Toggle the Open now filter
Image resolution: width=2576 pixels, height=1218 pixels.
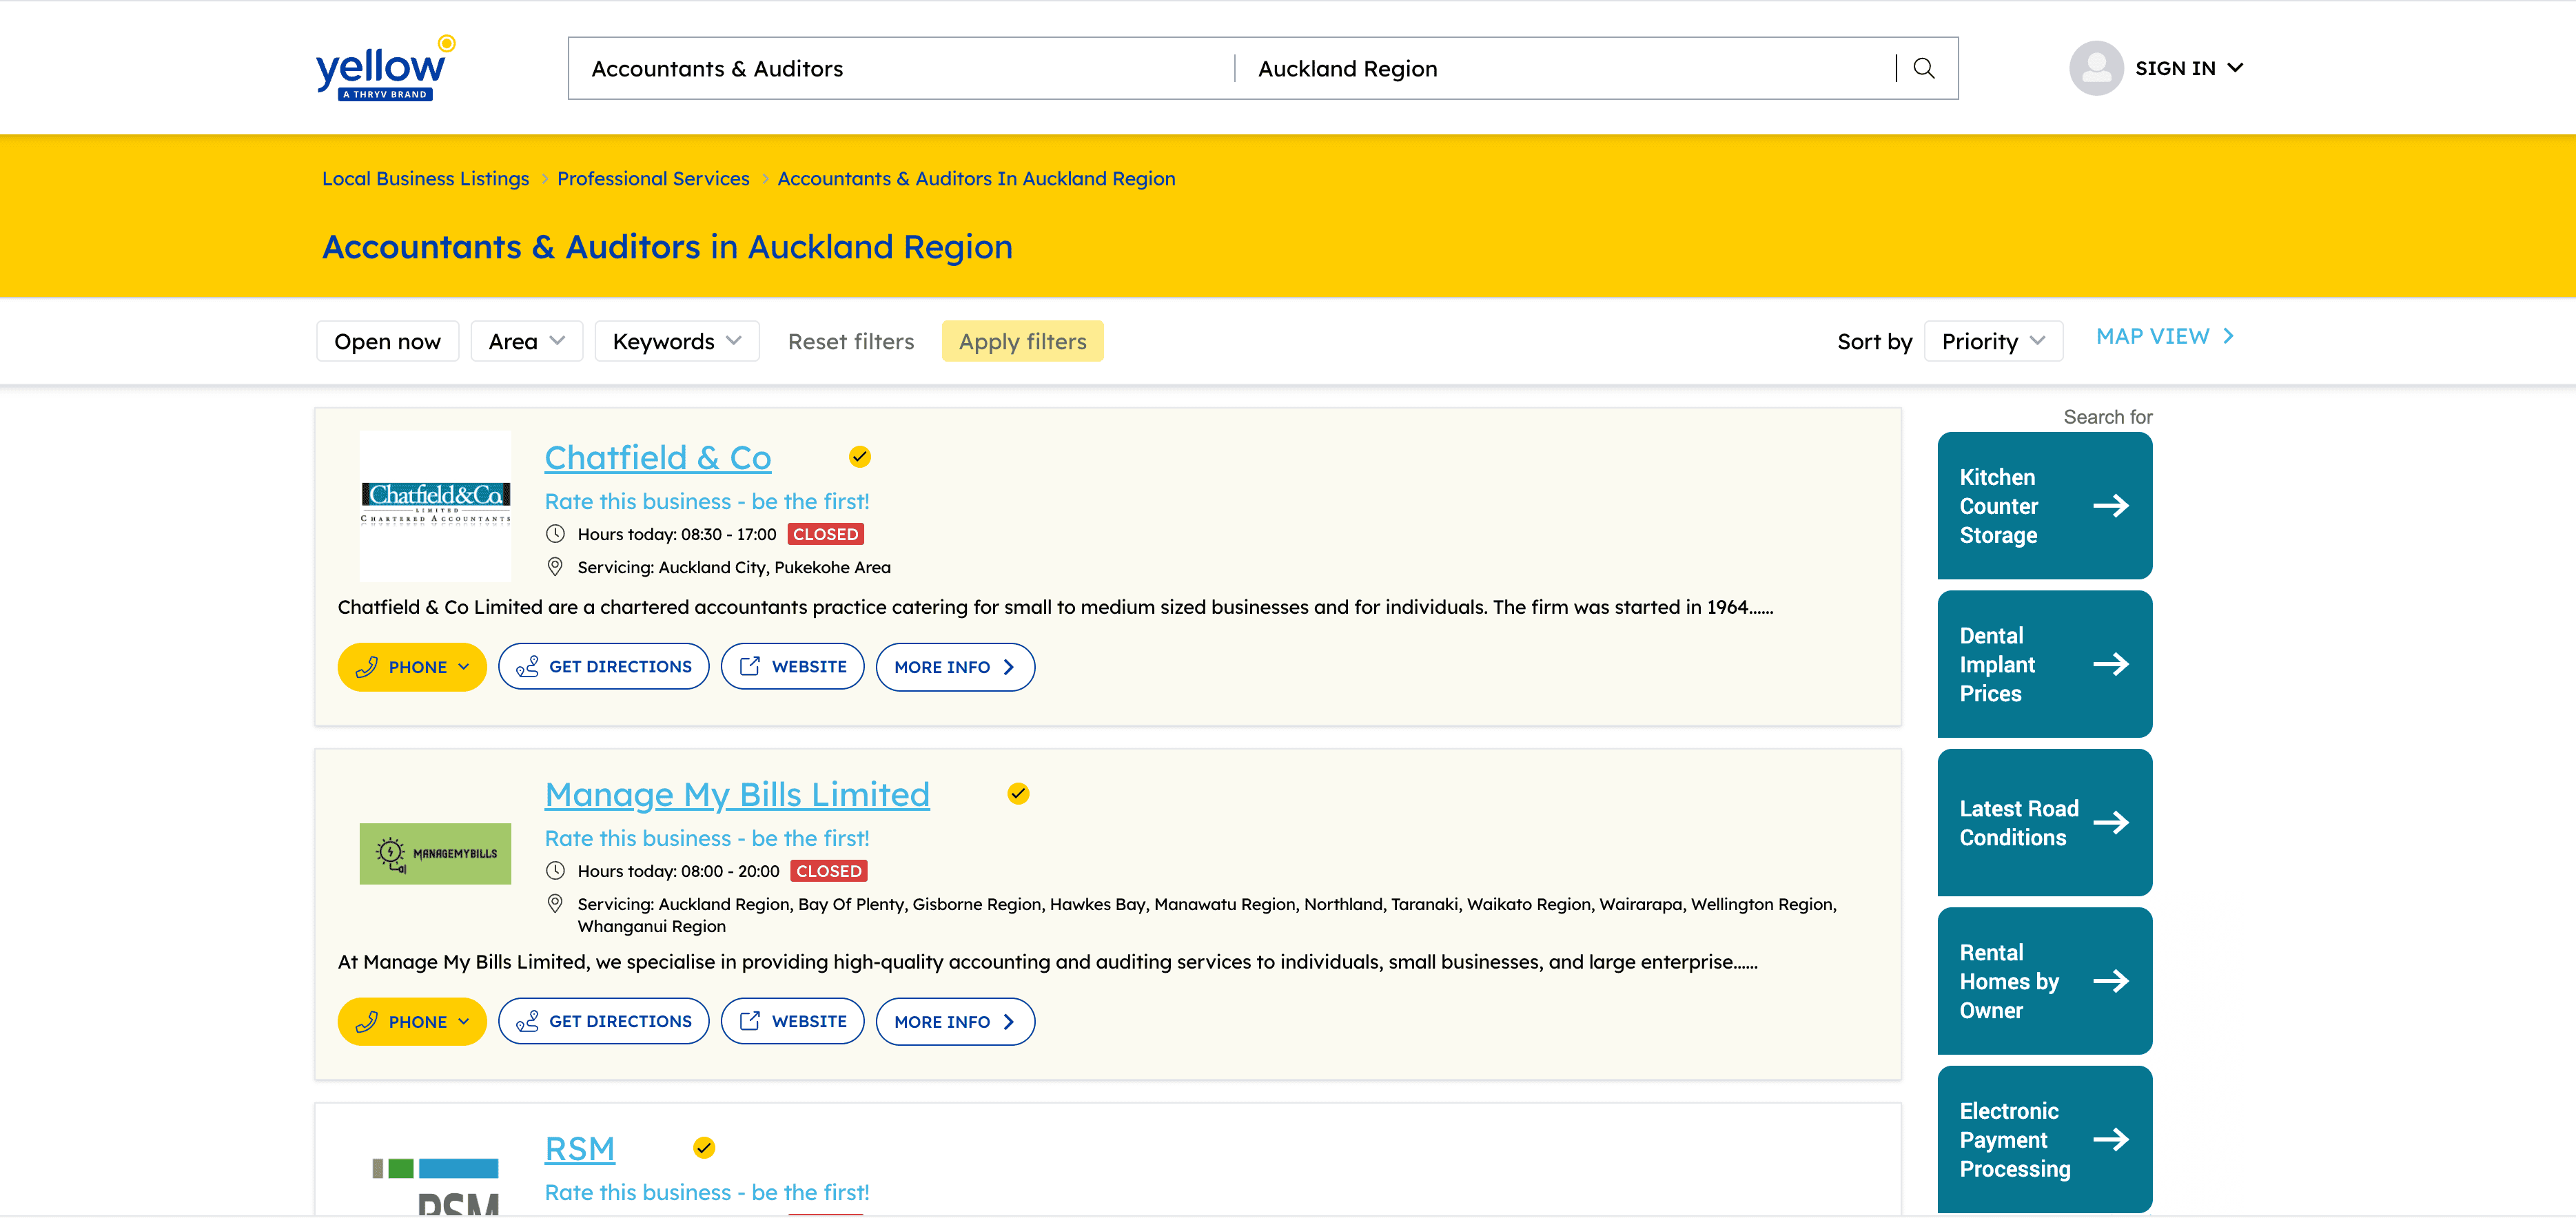tap(387, 341)
